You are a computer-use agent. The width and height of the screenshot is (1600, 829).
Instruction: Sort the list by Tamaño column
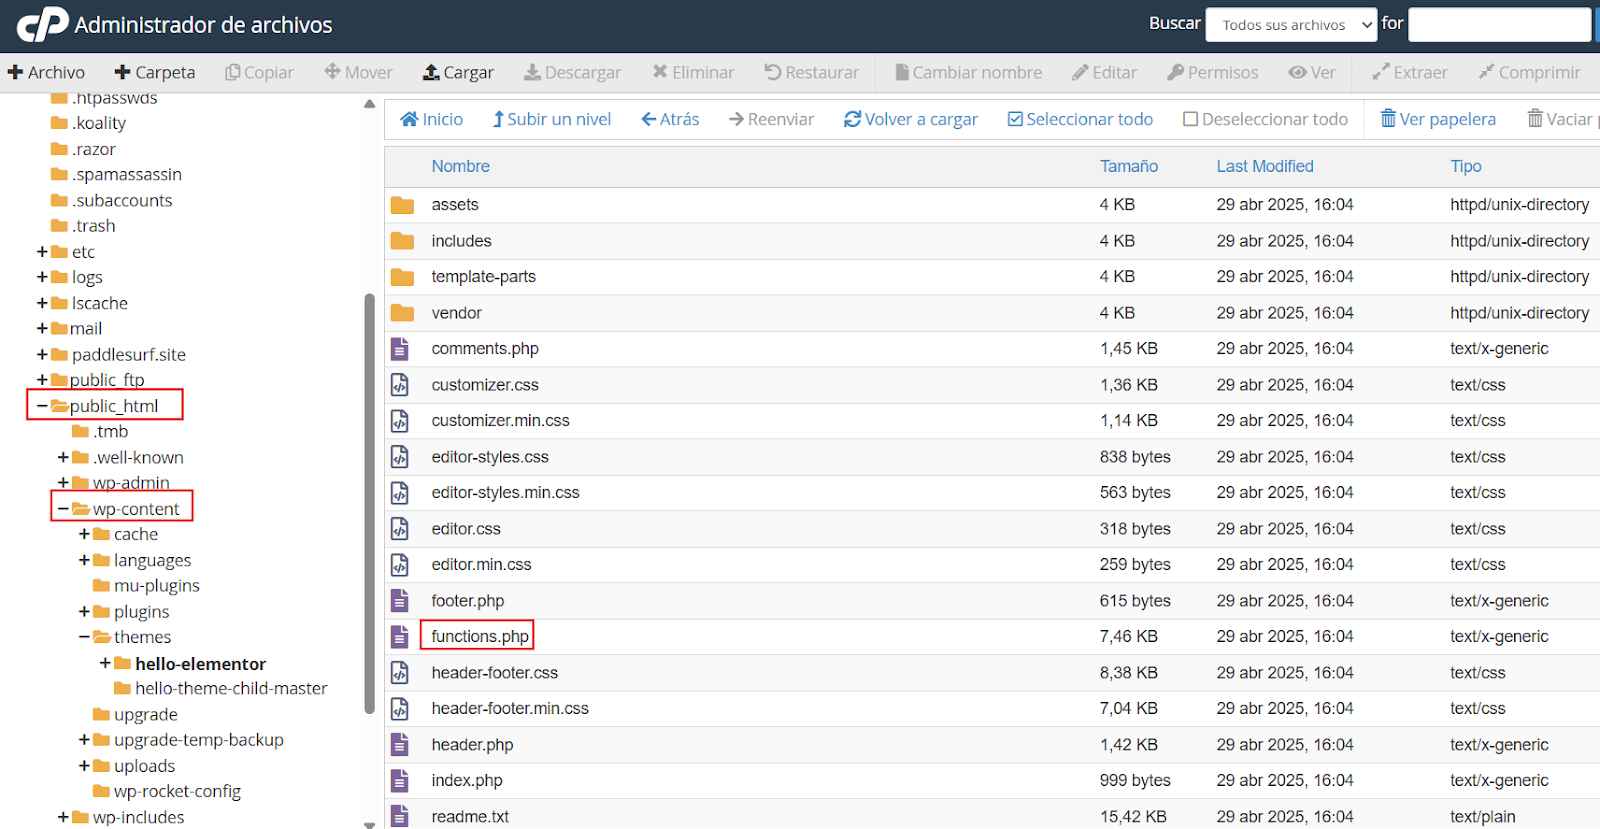point(1129,166)
